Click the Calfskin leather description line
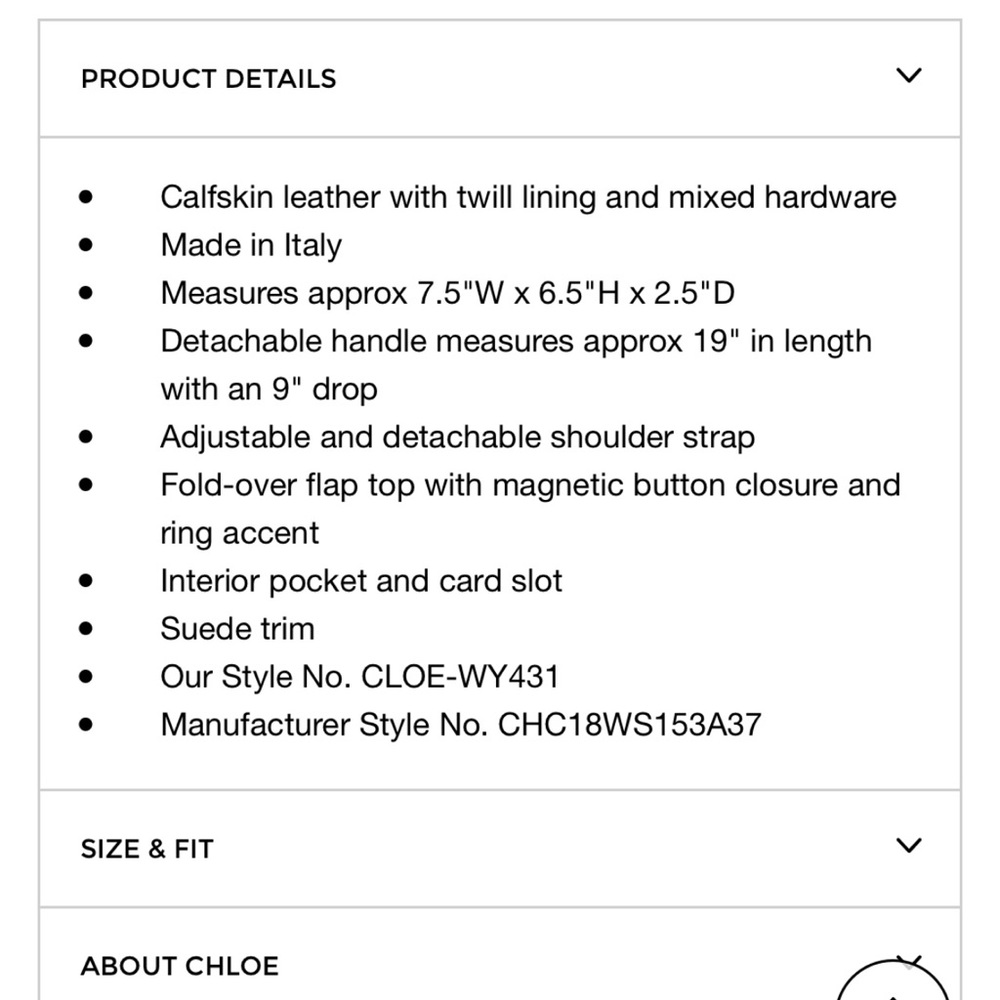The height and width of the screenshot is (1000, 1000). pyautogui.click(x=528, y=197)
